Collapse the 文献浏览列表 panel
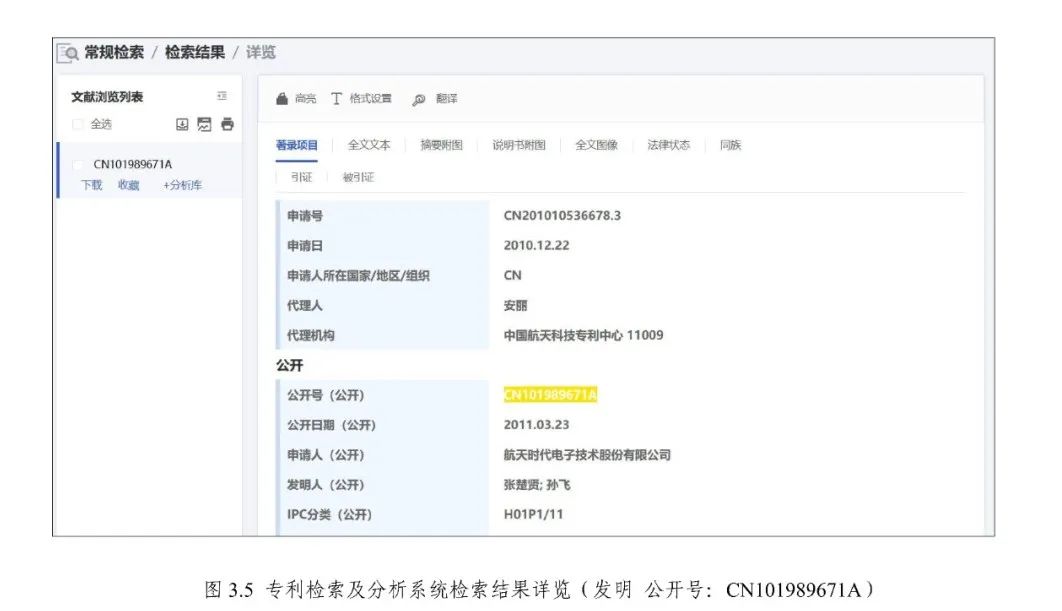This screenshot has height=611, width=1062. [x=222, y=97]
